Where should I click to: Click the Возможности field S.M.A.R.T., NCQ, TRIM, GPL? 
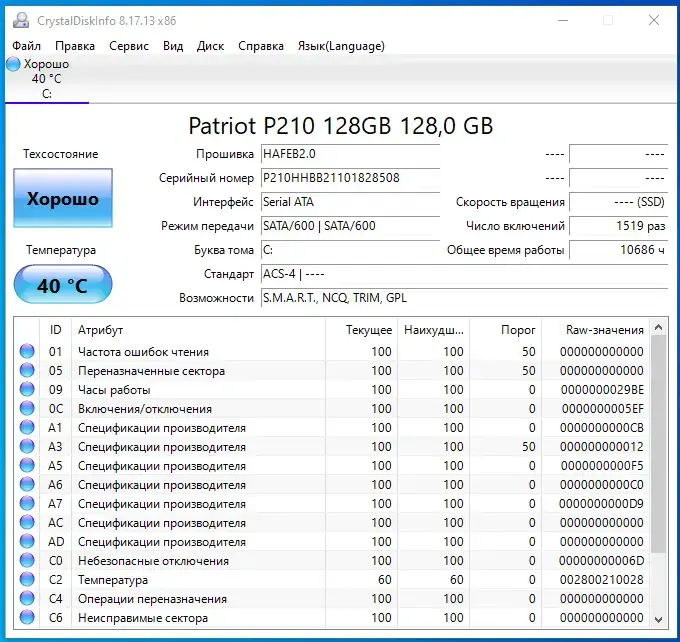coord(464,298)
